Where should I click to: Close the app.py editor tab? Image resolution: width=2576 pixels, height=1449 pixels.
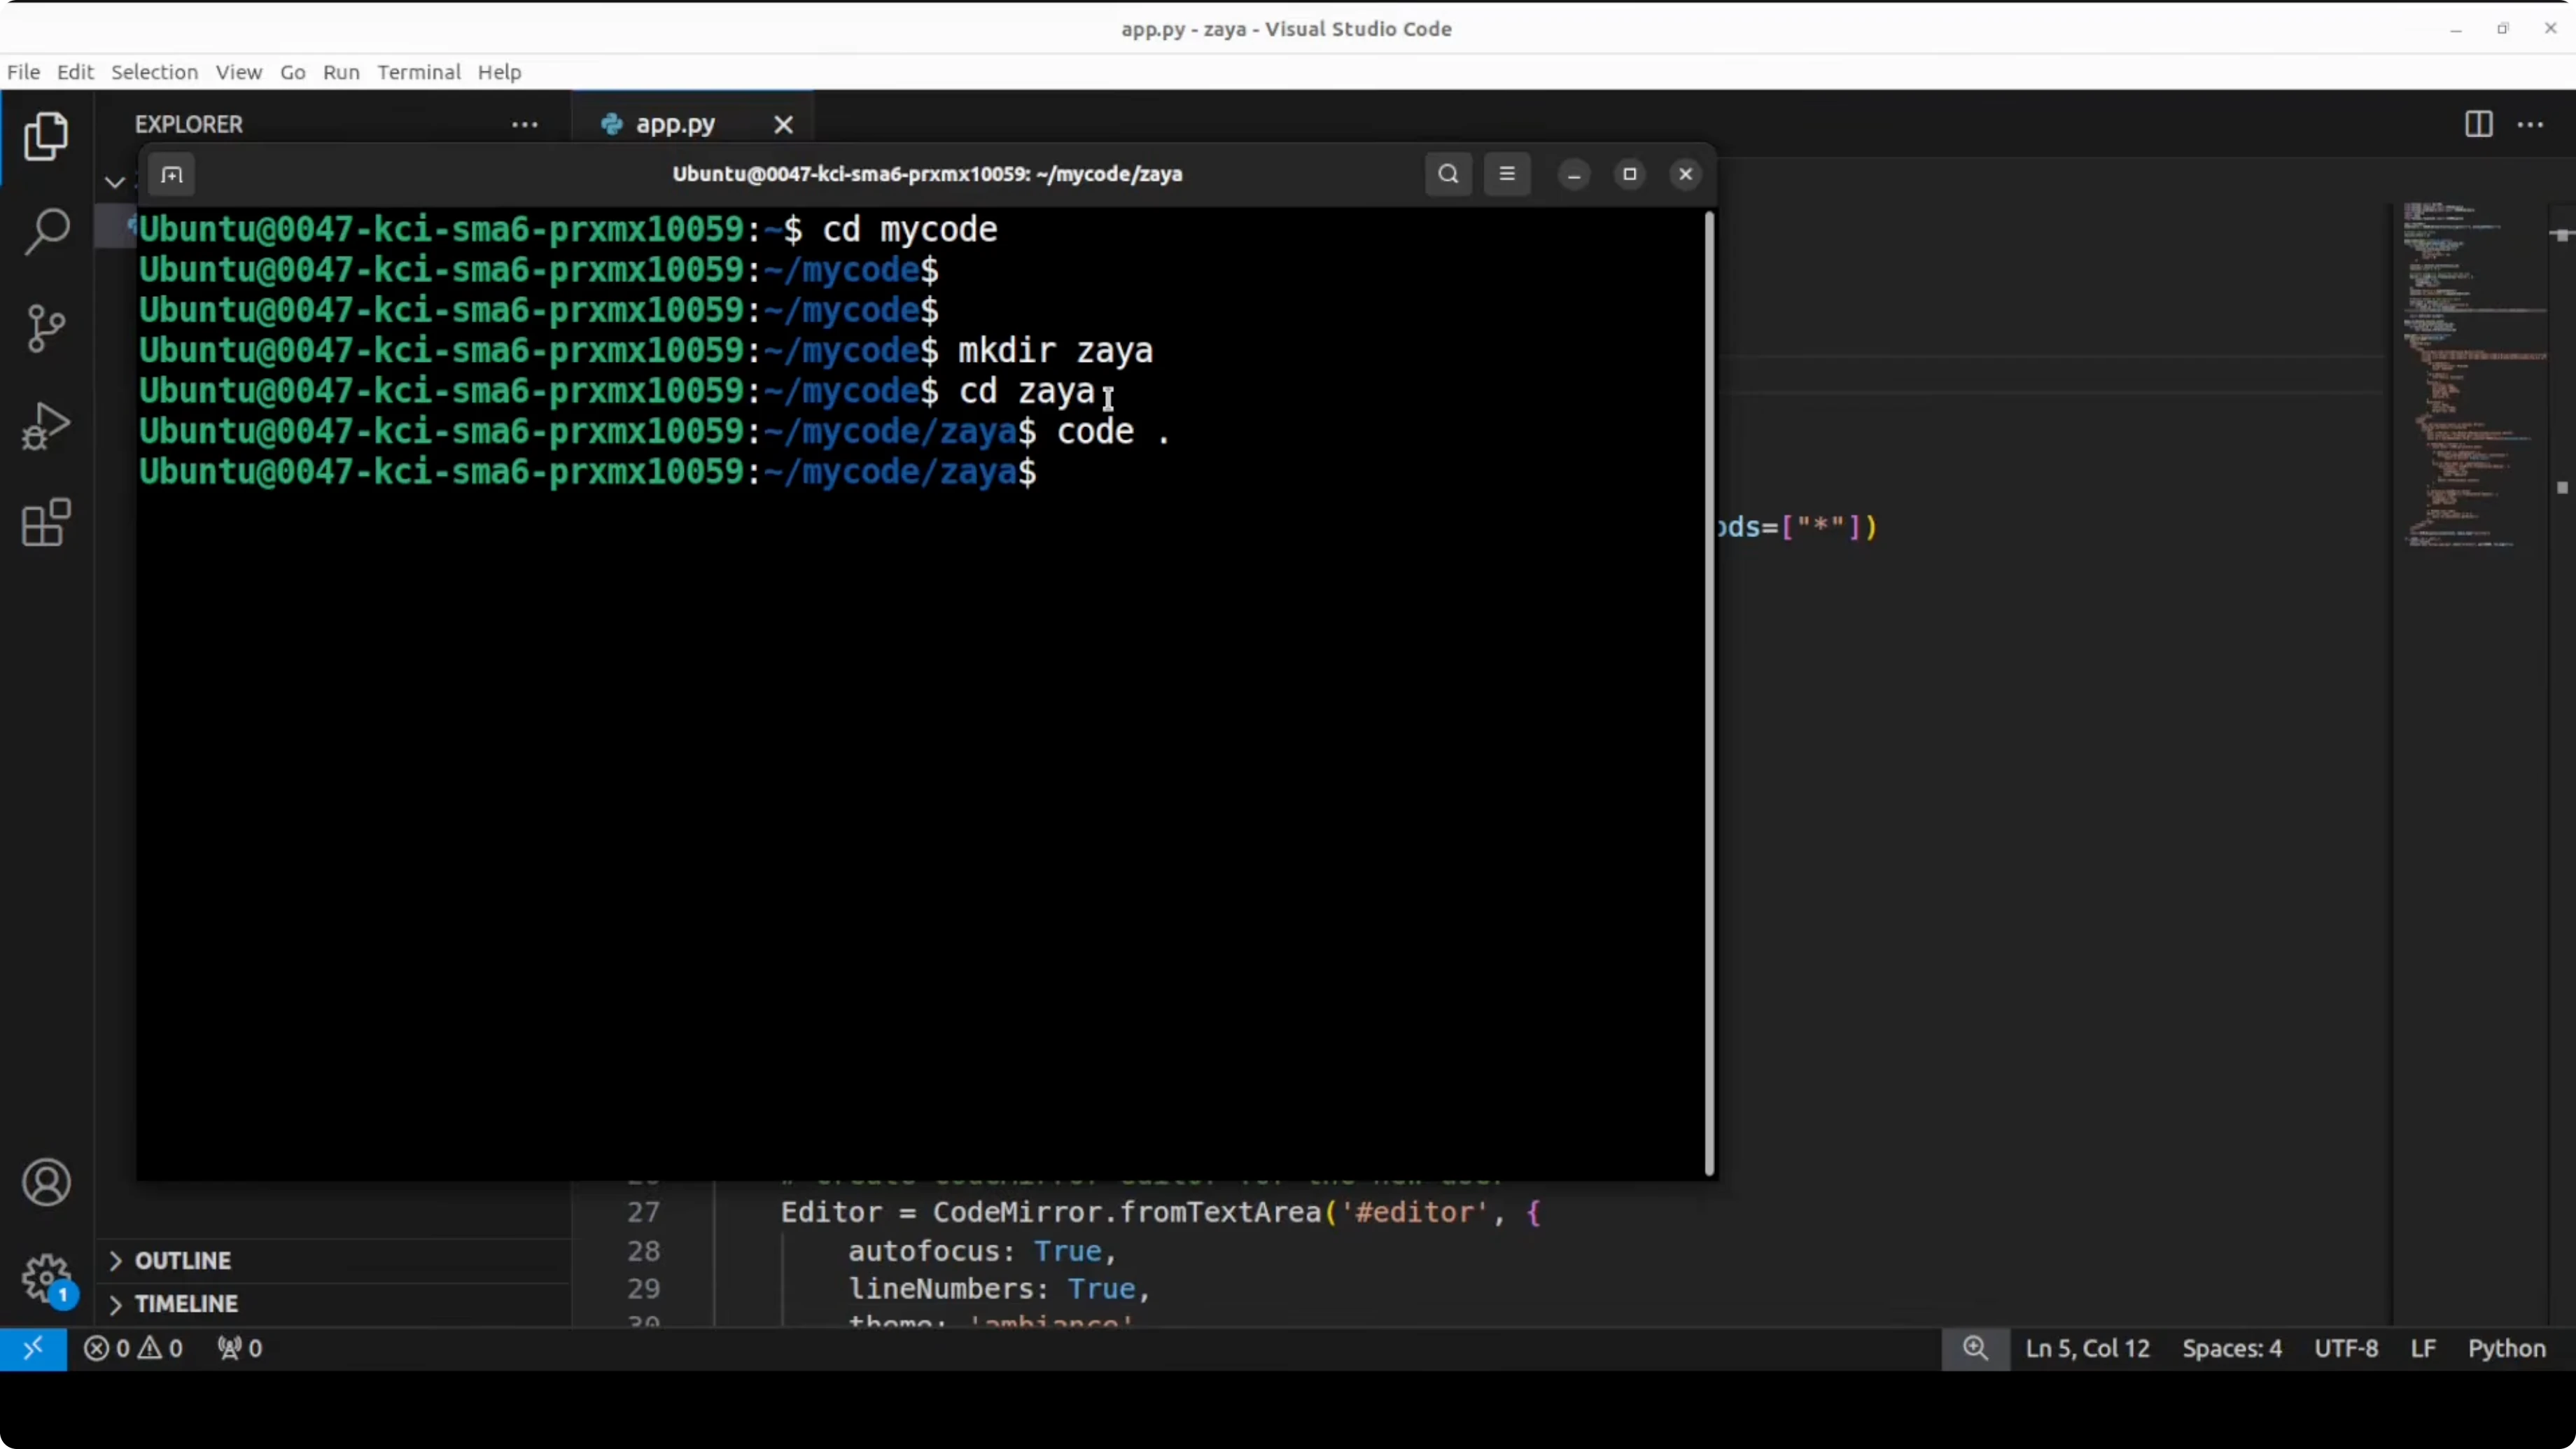783,124
